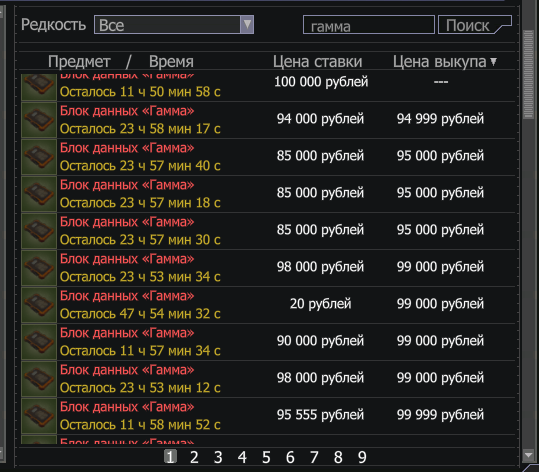Viewport: 539px width, 472px height.
Task: Click the scrollbar down arrow
Action: 528,455
